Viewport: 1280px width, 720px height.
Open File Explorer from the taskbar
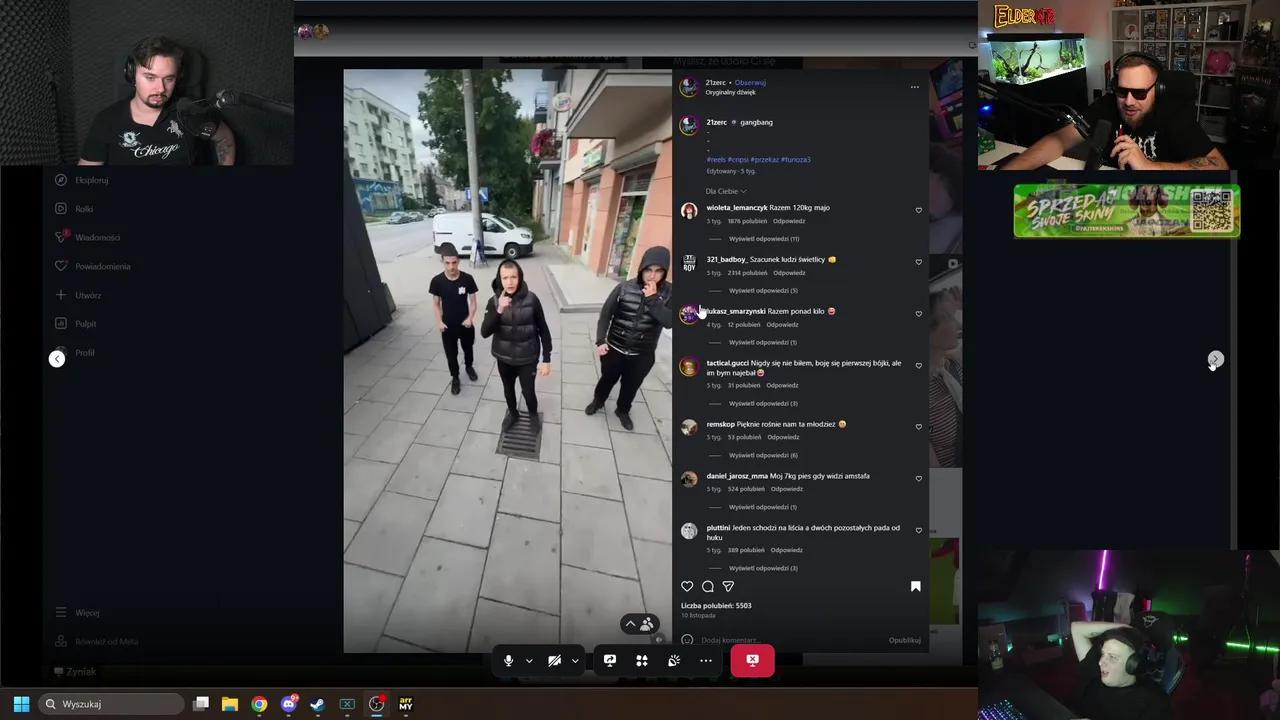(x=230, y=704)
